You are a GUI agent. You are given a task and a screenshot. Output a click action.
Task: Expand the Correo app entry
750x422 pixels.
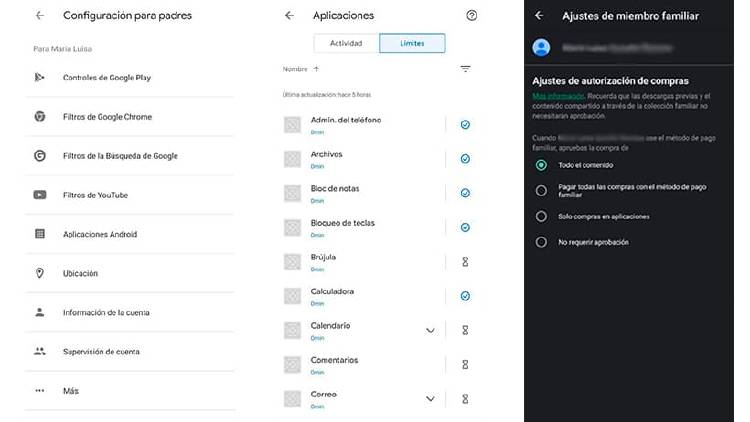430,398
